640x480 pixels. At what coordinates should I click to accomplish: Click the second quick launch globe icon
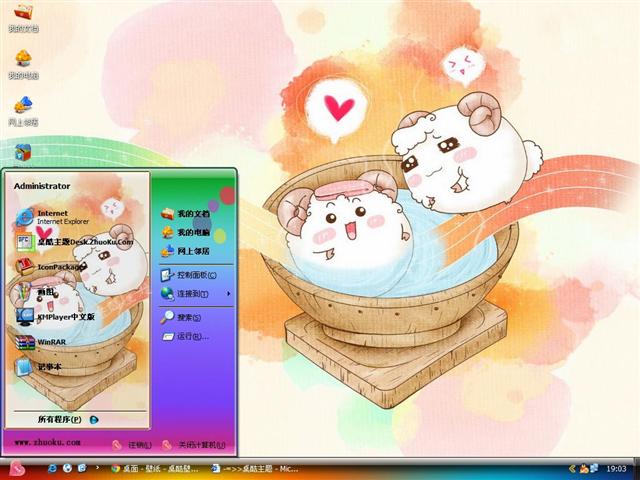point(67,468)
